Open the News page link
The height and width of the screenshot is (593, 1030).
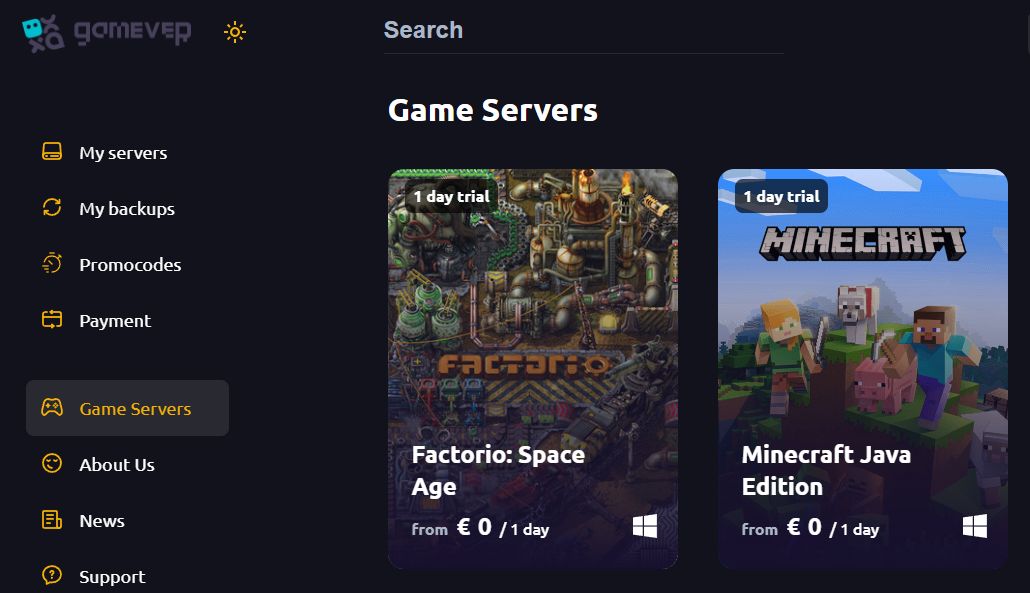click(101, 520)
